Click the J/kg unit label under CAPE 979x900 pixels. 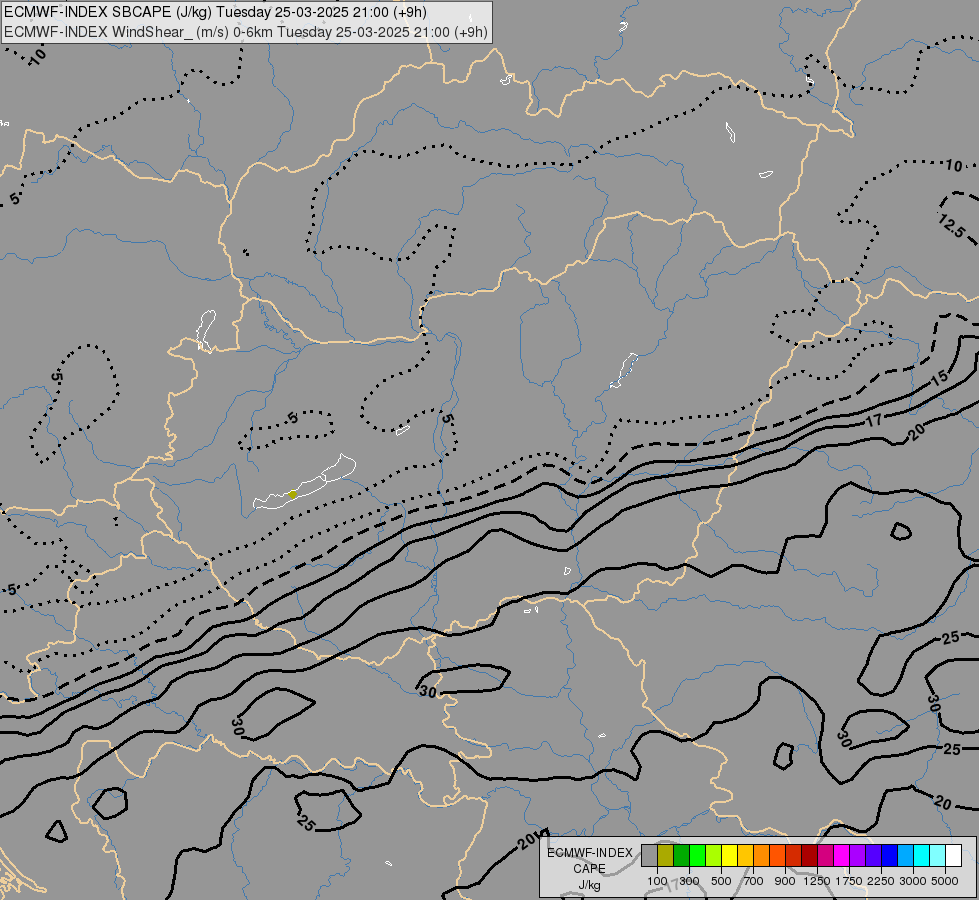[589, 885]
